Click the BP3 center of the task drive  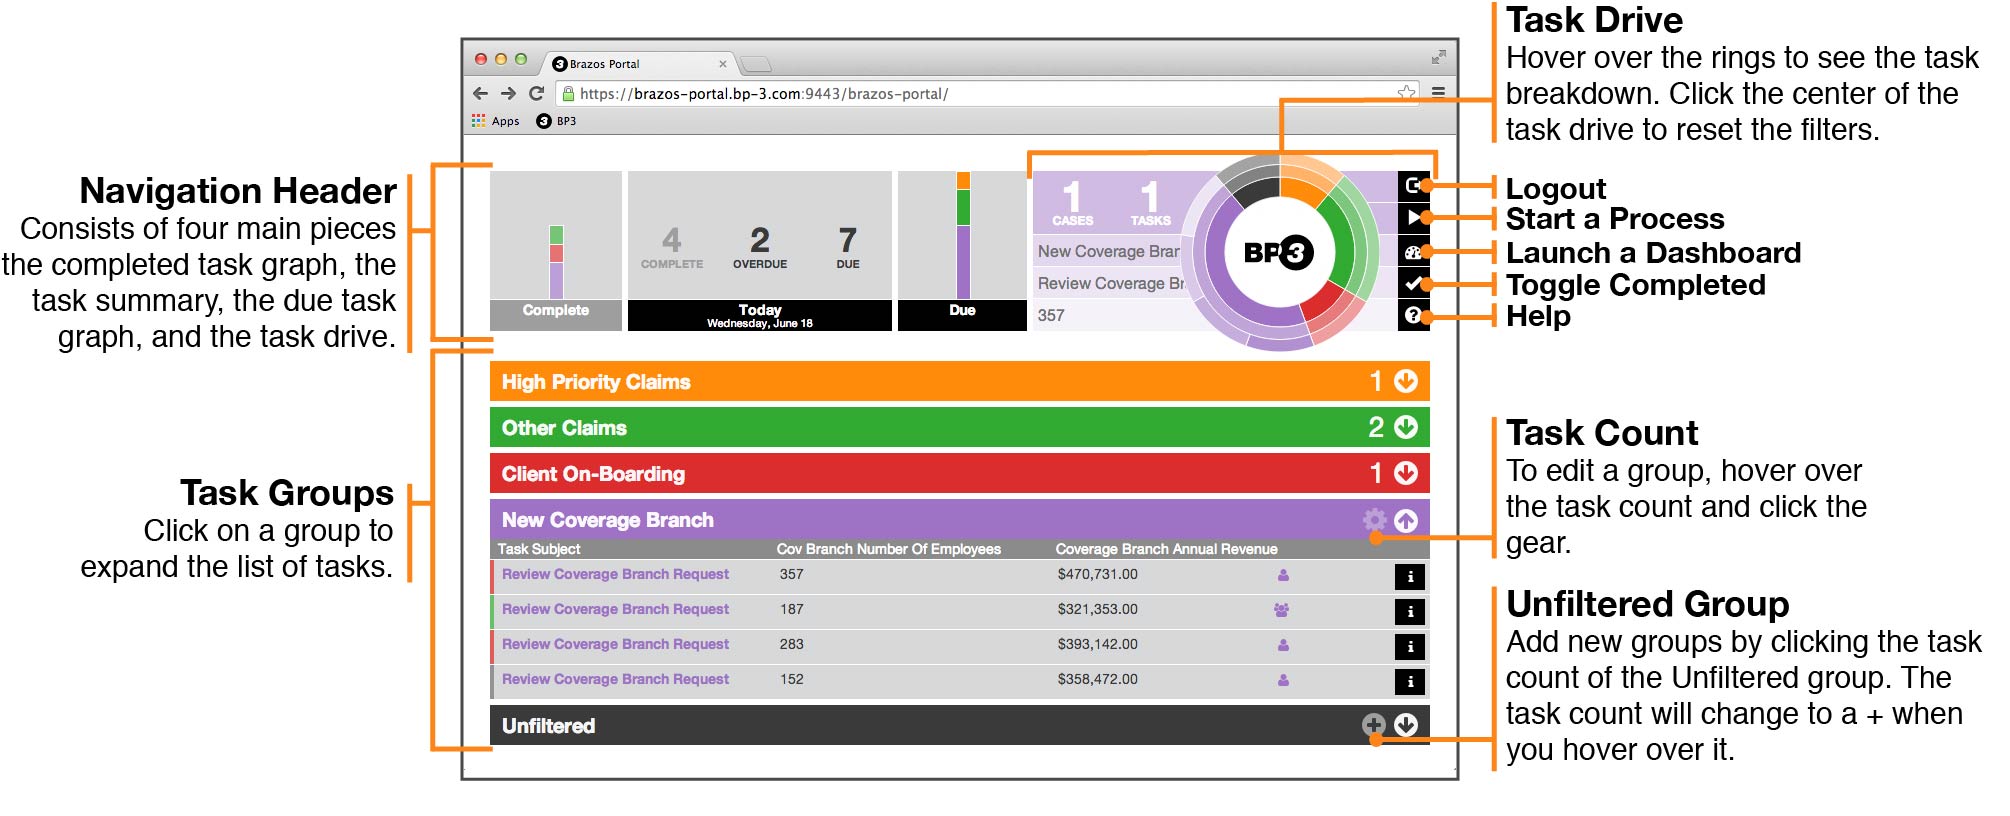pos(1277,252)
